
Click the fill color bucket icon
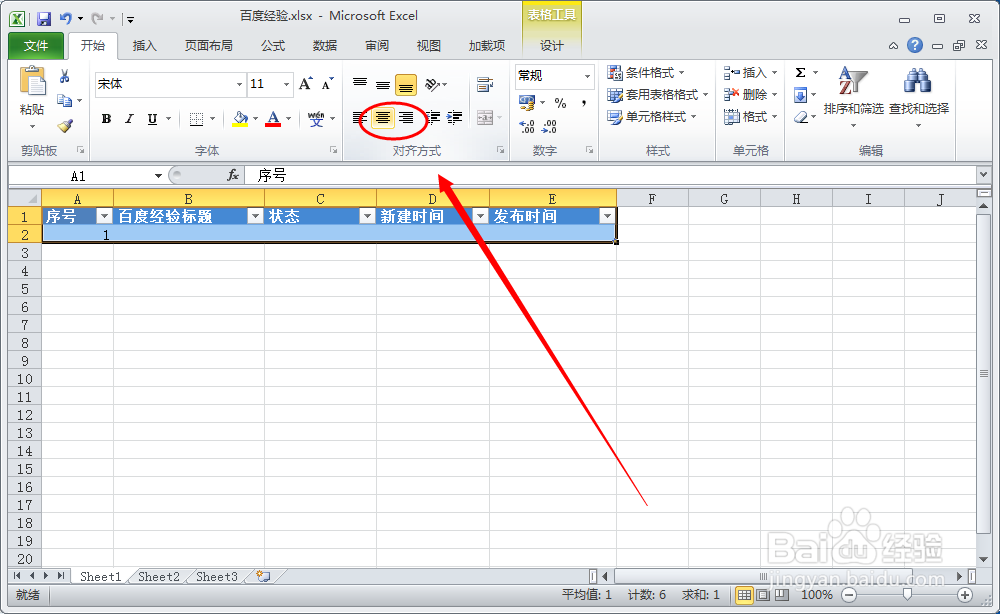click(x=240, y=119)
